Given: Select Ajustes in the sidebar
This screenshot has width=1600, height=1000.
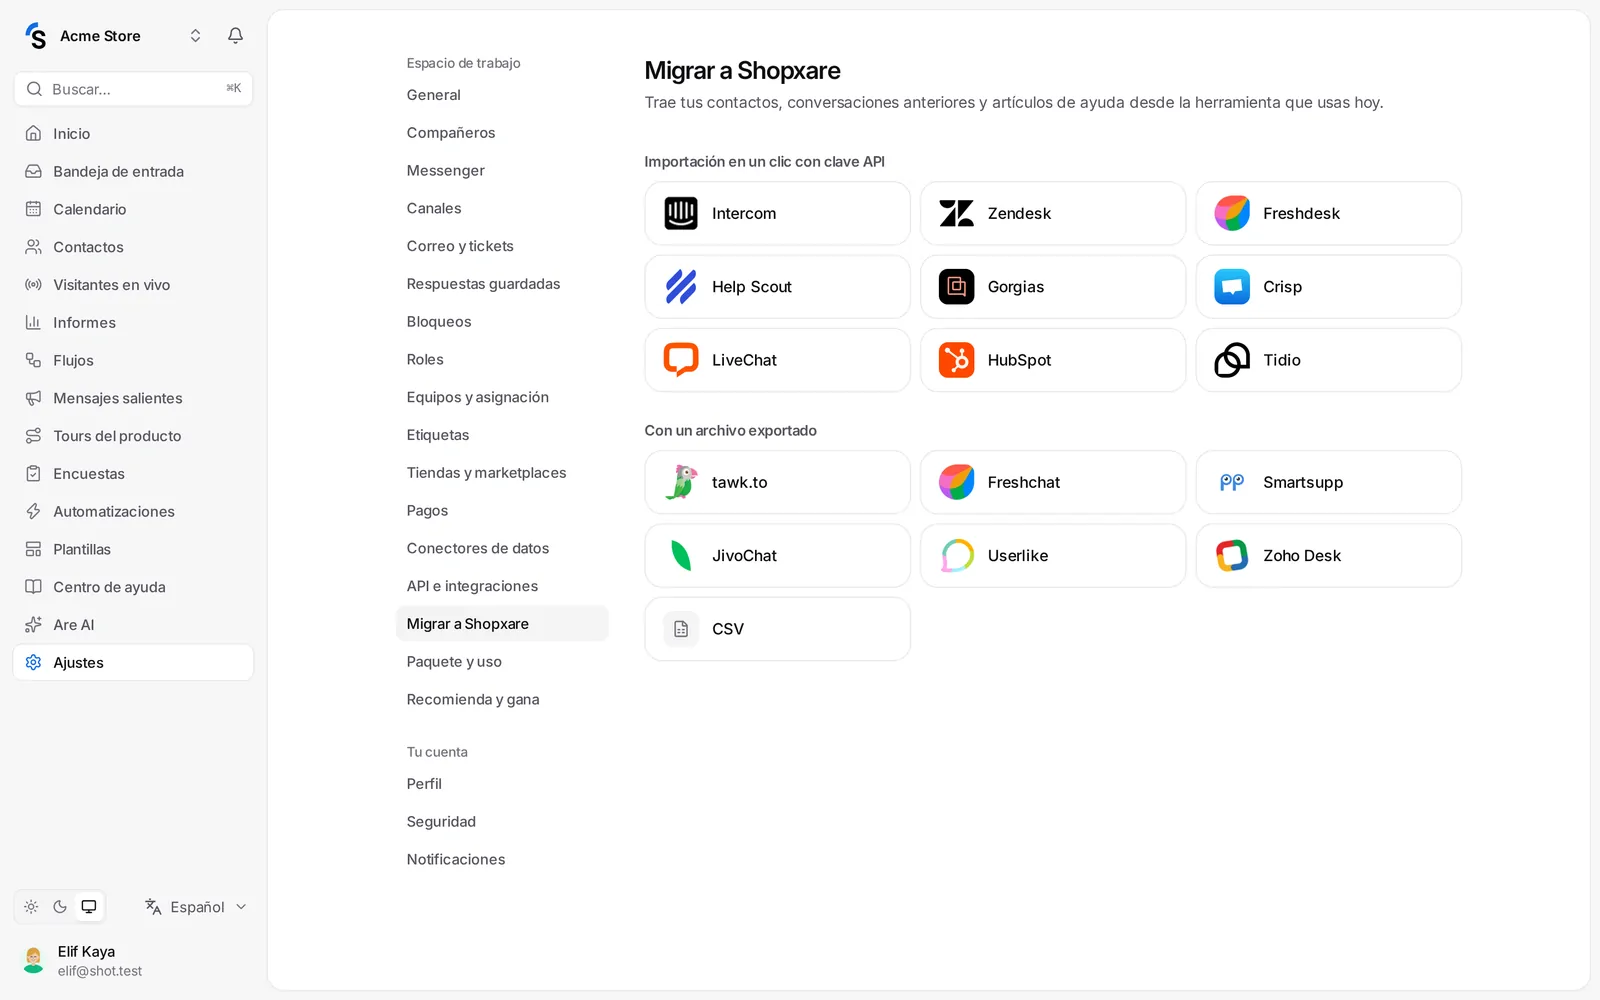Looking at the screenshot, I should click(133, 663).
